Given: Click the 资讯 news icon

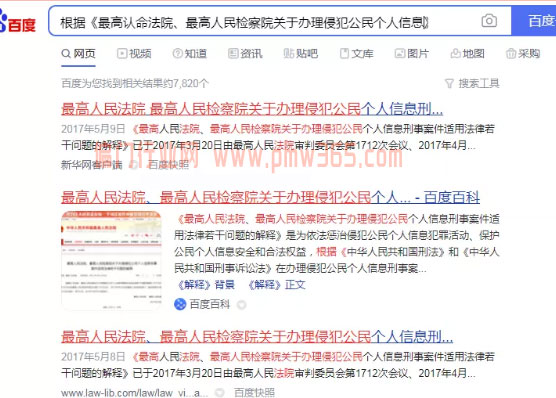Looking at the screenshot, I should point(233,54).
